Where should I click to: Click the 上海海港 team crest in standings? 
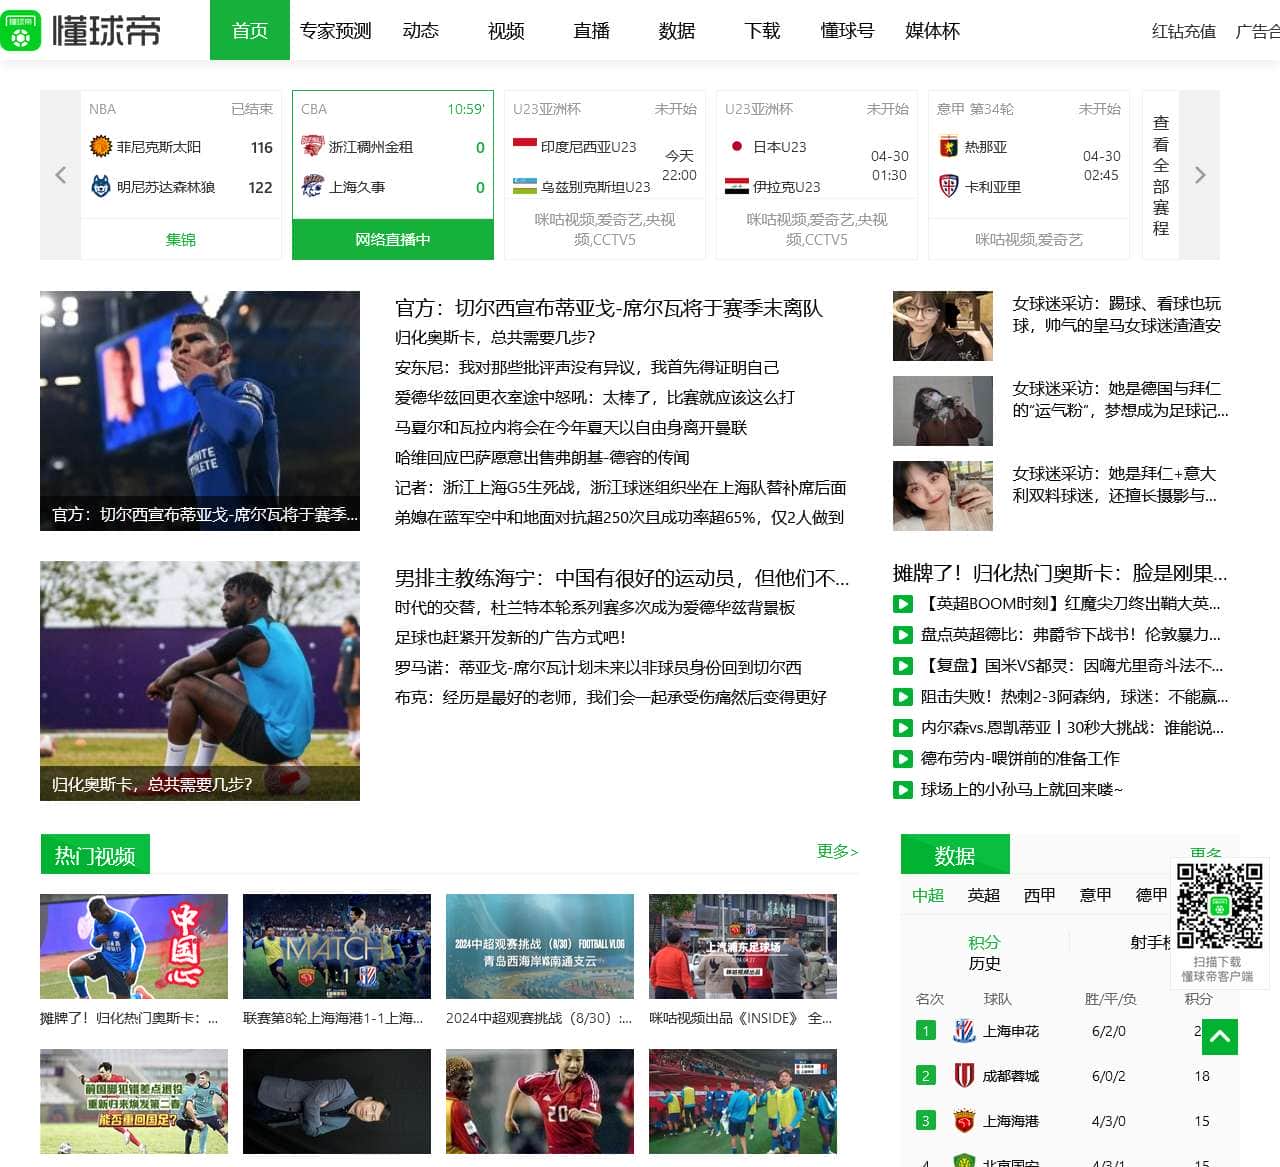pyautogui.click(x=964, y=1121)
